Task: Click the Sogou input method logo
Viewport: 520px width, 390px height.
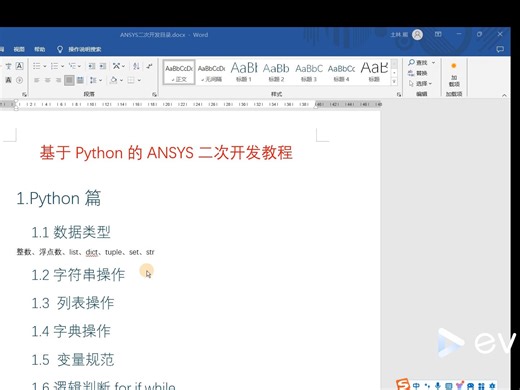Action: coord(403,385)
